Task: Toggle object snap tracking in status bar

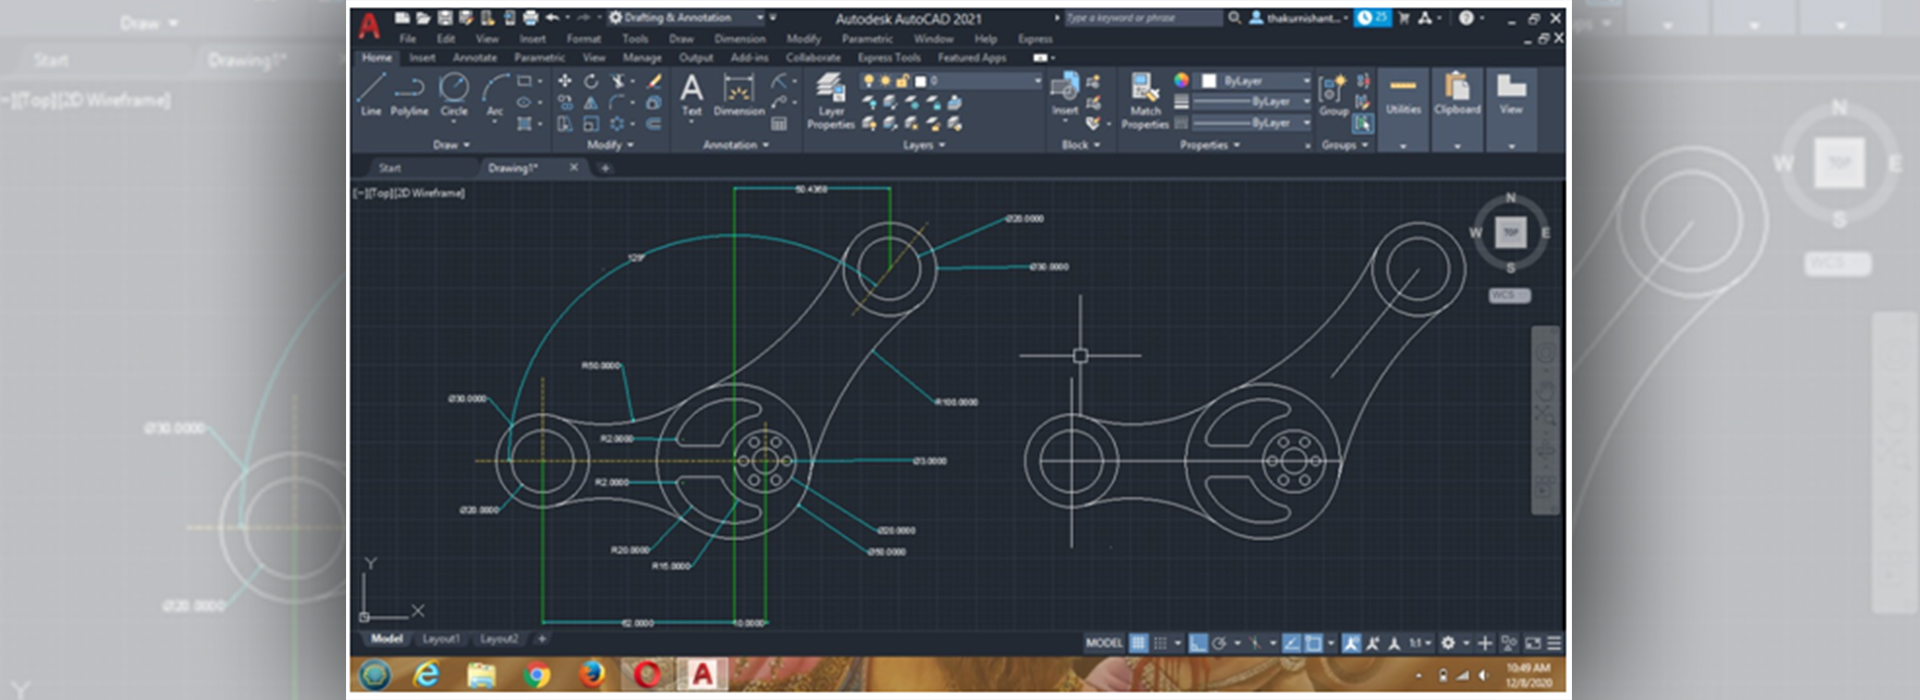Action: tap(1291, 643)
